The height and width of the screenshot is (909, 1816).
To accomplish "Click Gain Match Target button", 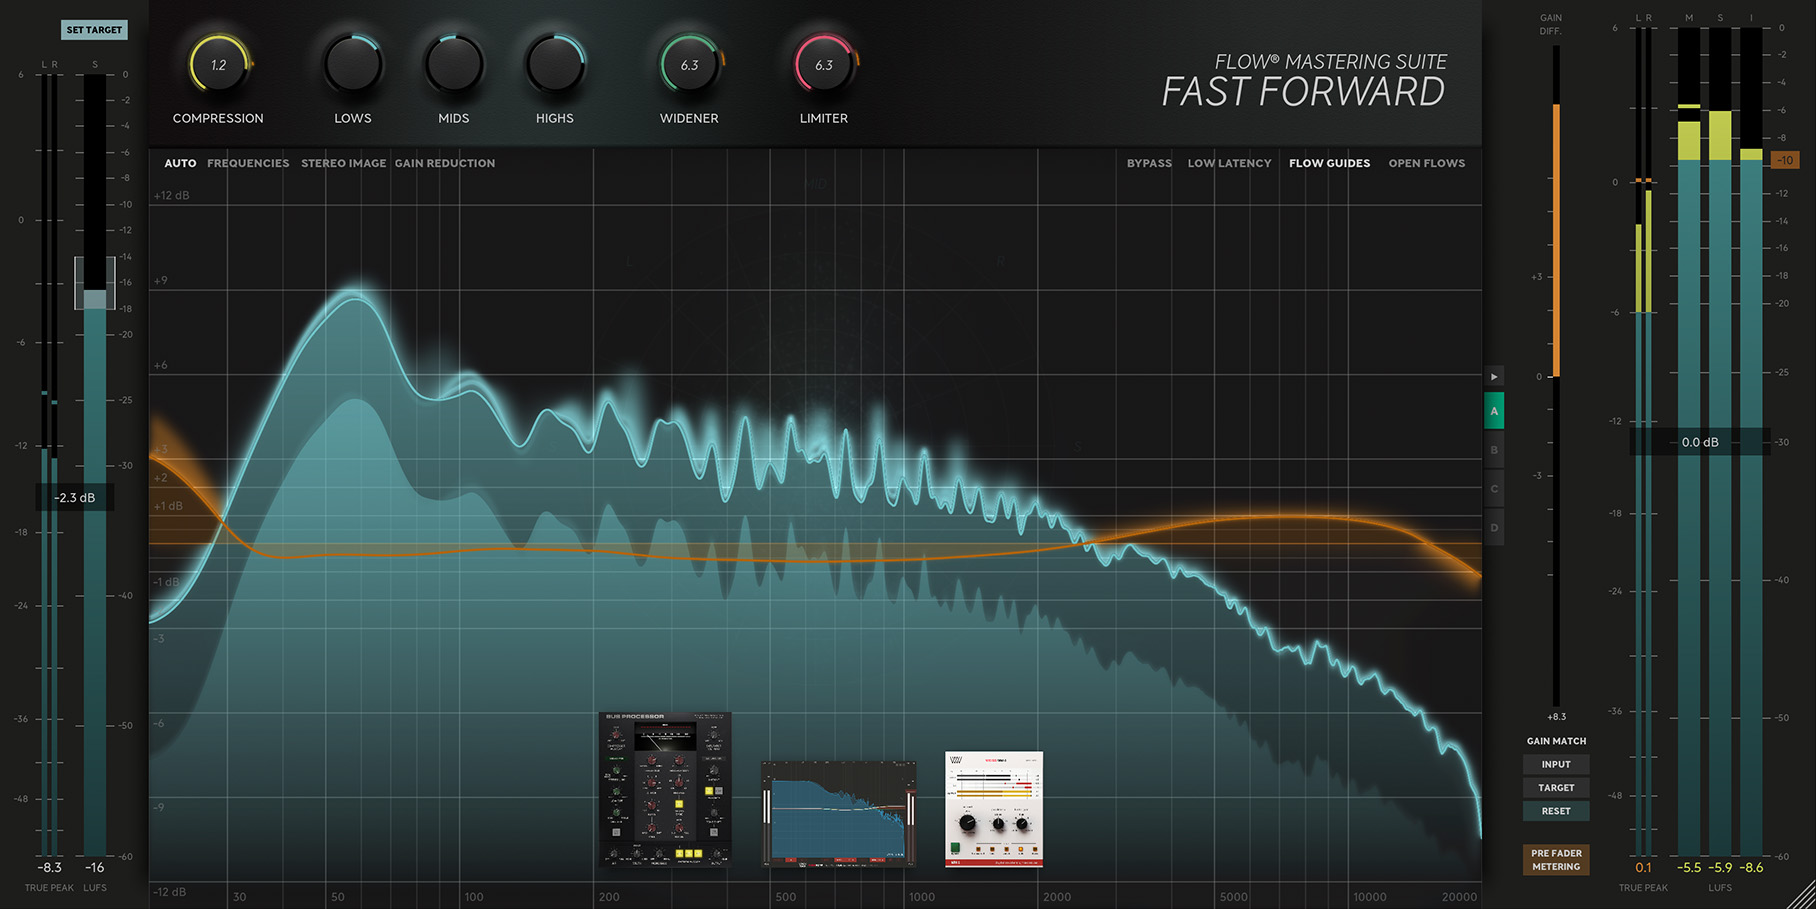I will pyautogui.click(x=1556, y=788).
